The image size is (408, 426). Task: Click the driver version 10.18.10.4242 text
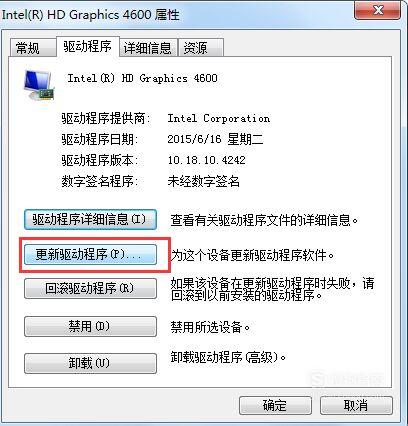(x=206, y=160)
